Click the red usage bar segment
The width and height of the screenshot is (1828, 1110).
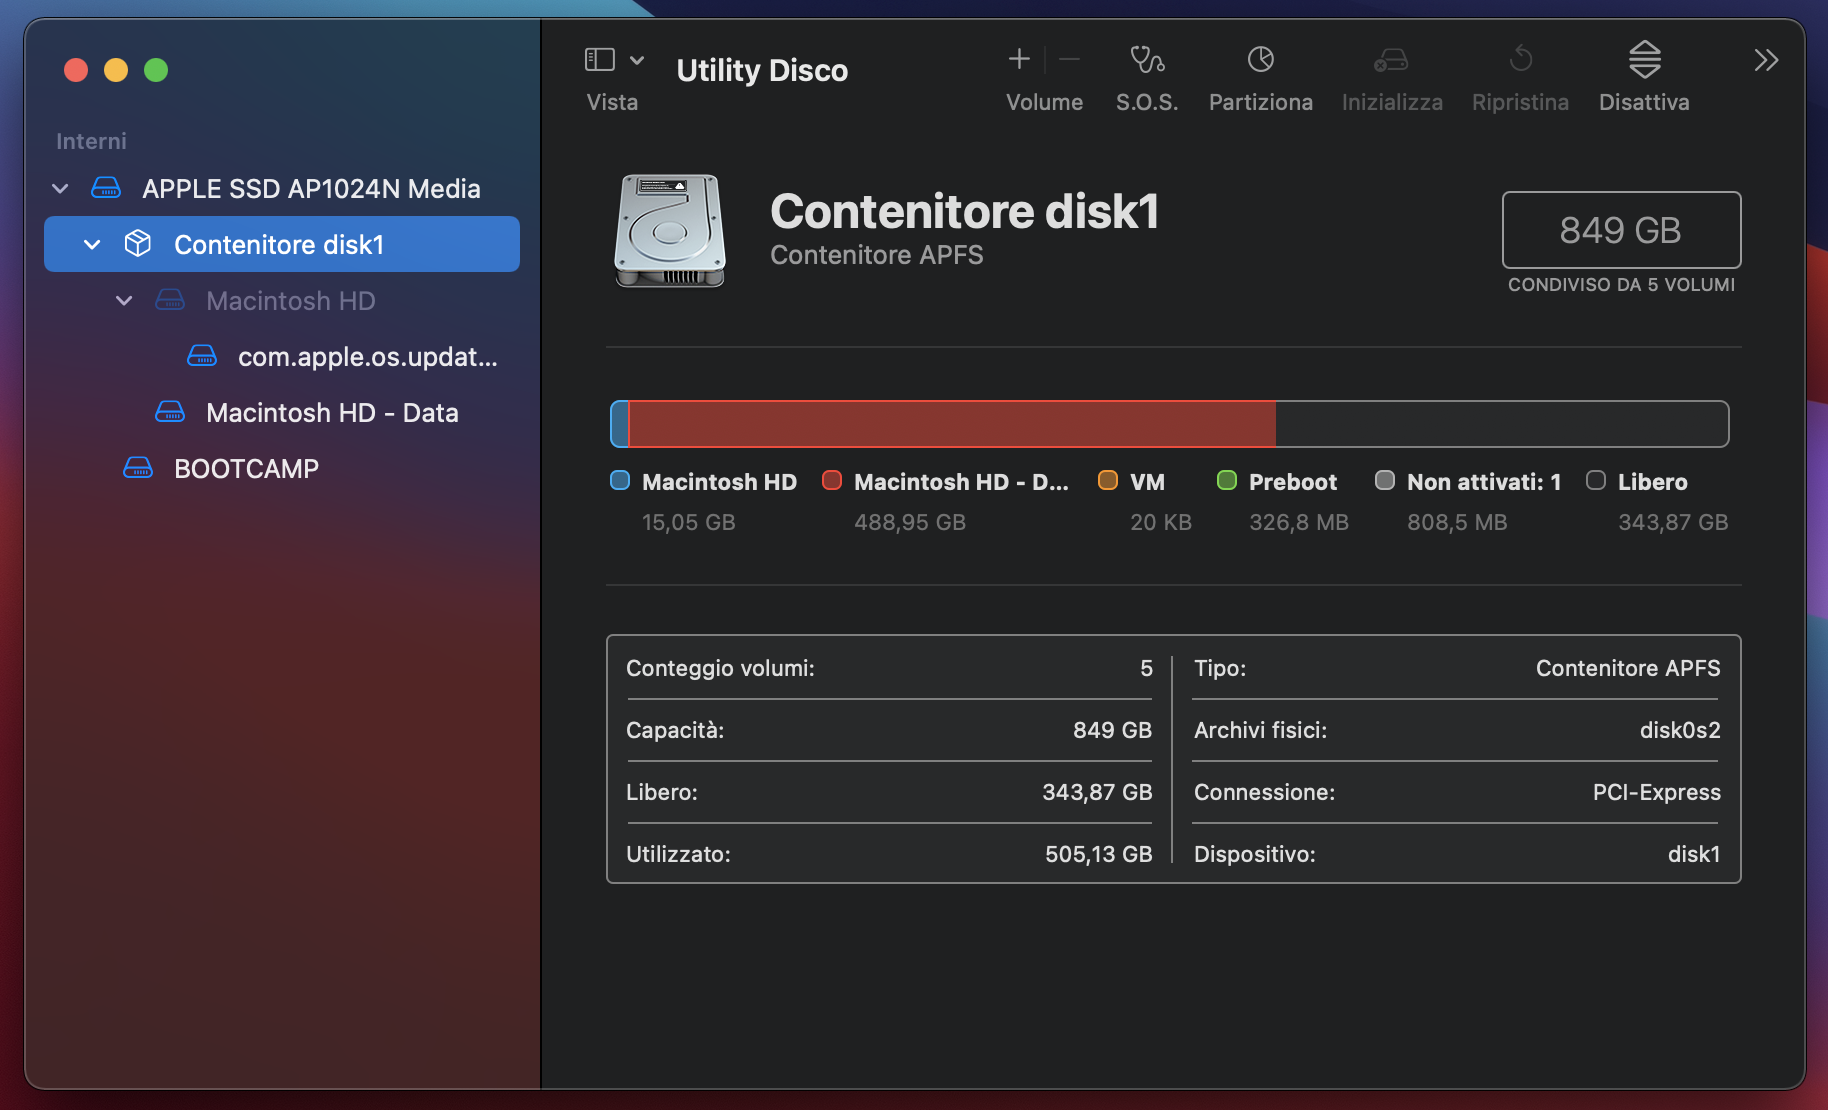(950, 423)
